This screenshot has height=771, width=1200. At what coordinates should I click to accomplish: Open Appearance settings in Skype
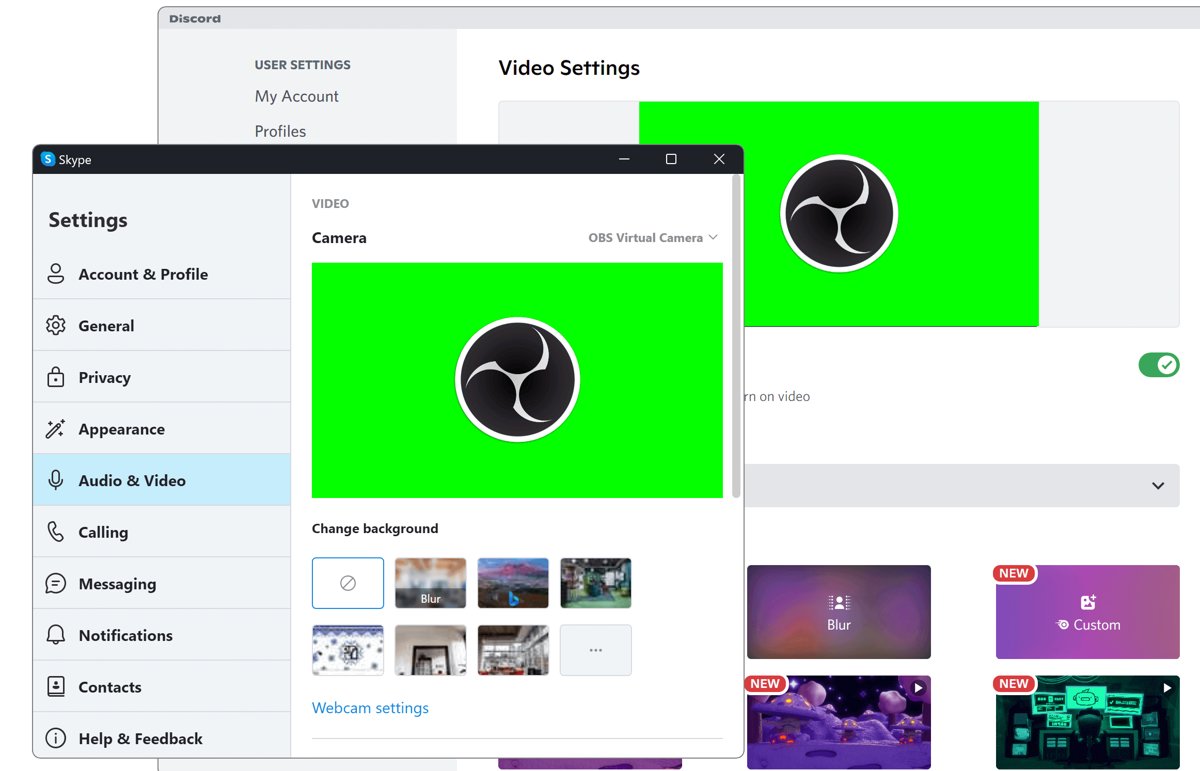[162, 429]
